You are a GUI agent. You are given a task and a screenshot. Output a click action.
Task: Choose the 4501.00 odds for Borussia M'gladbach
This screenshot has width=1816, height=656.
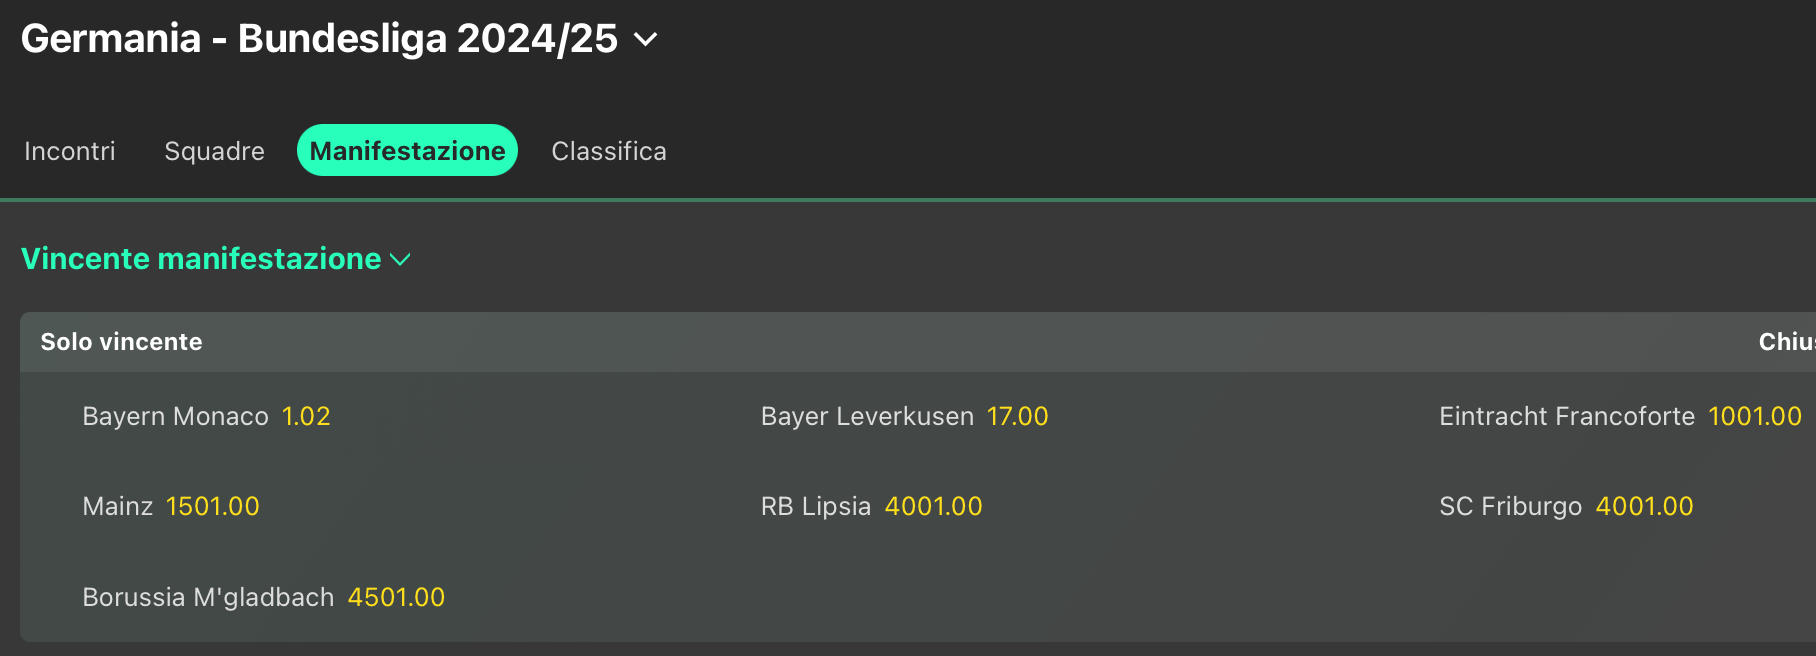[x=396, y=598]
